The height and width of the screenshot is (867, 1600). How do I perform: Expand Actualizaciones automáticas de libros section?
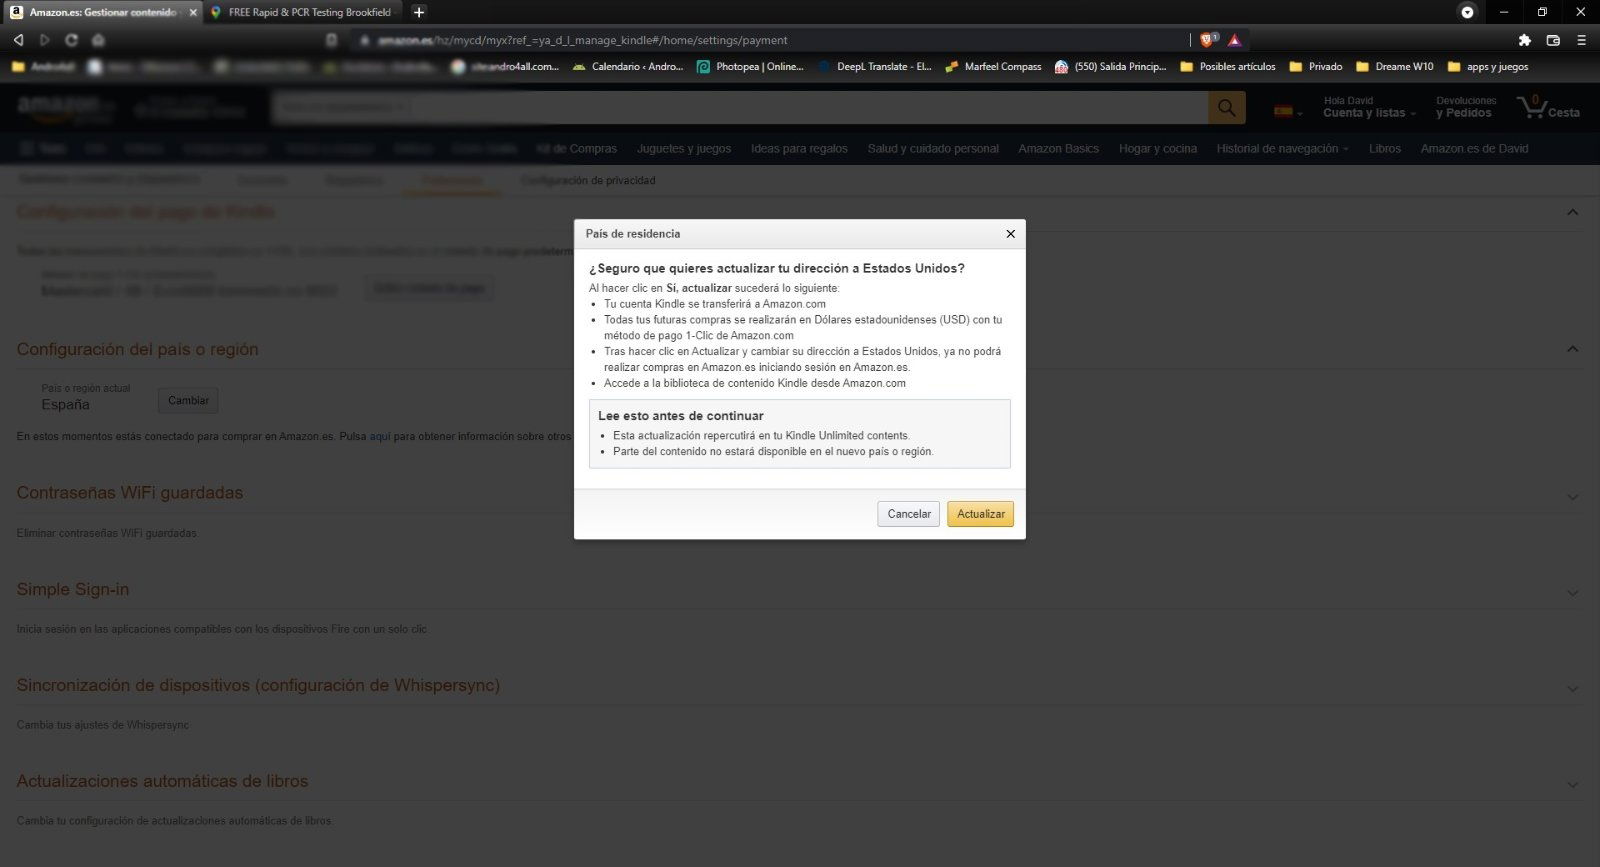pos(1572,785)
